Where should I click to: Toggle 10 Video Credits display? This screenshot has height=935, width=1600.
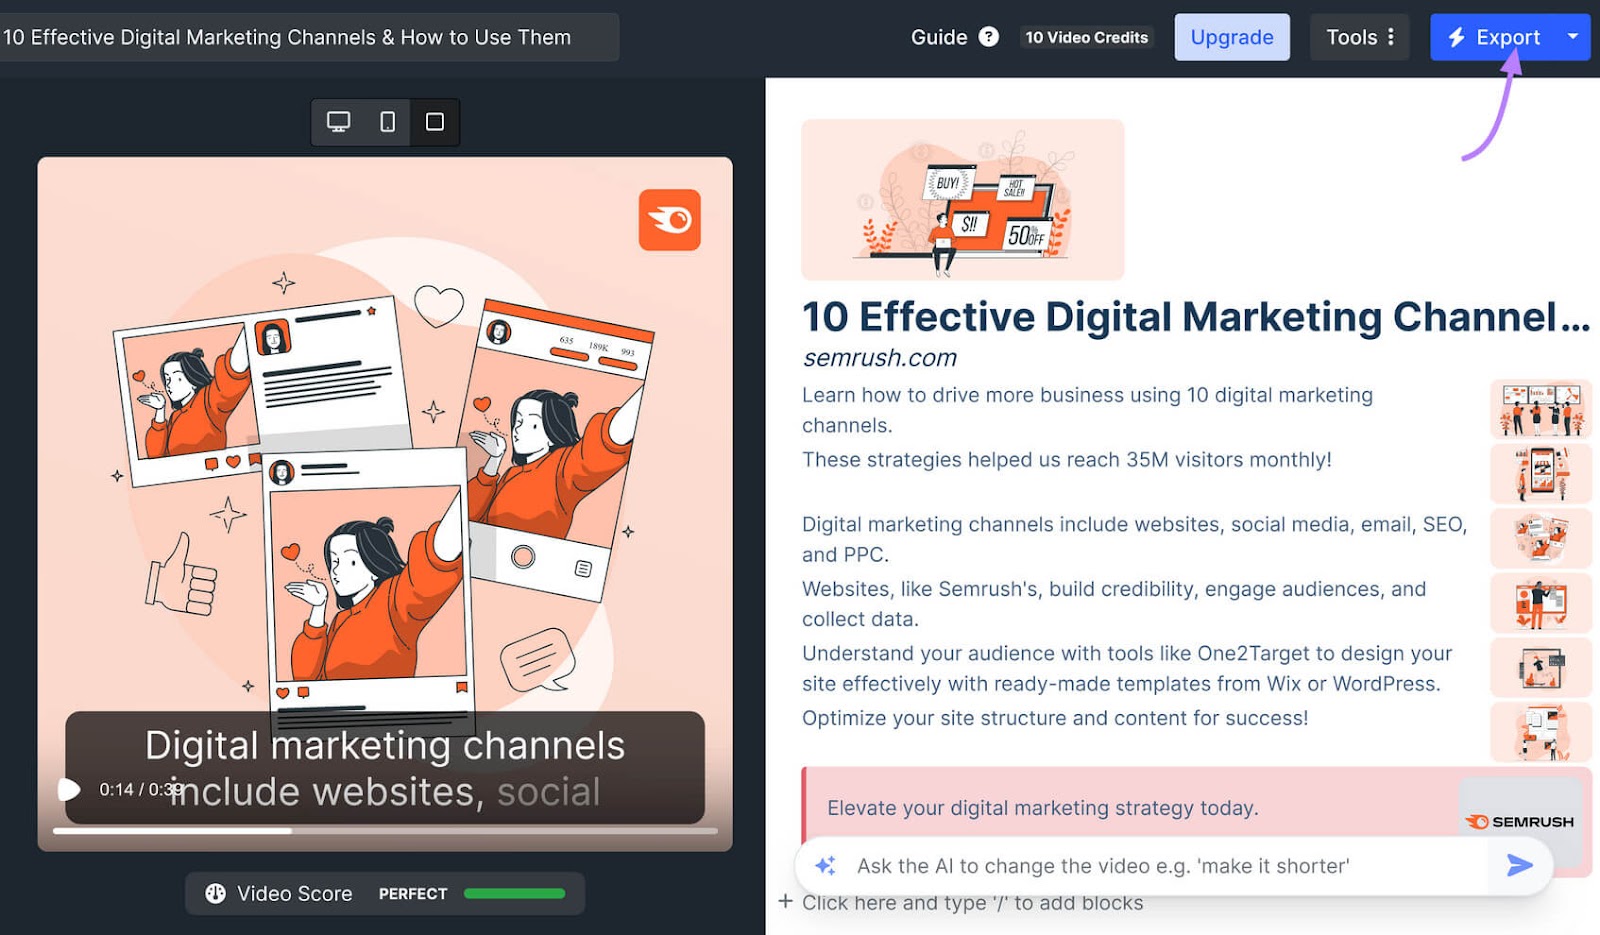[x=1086, y=37]
